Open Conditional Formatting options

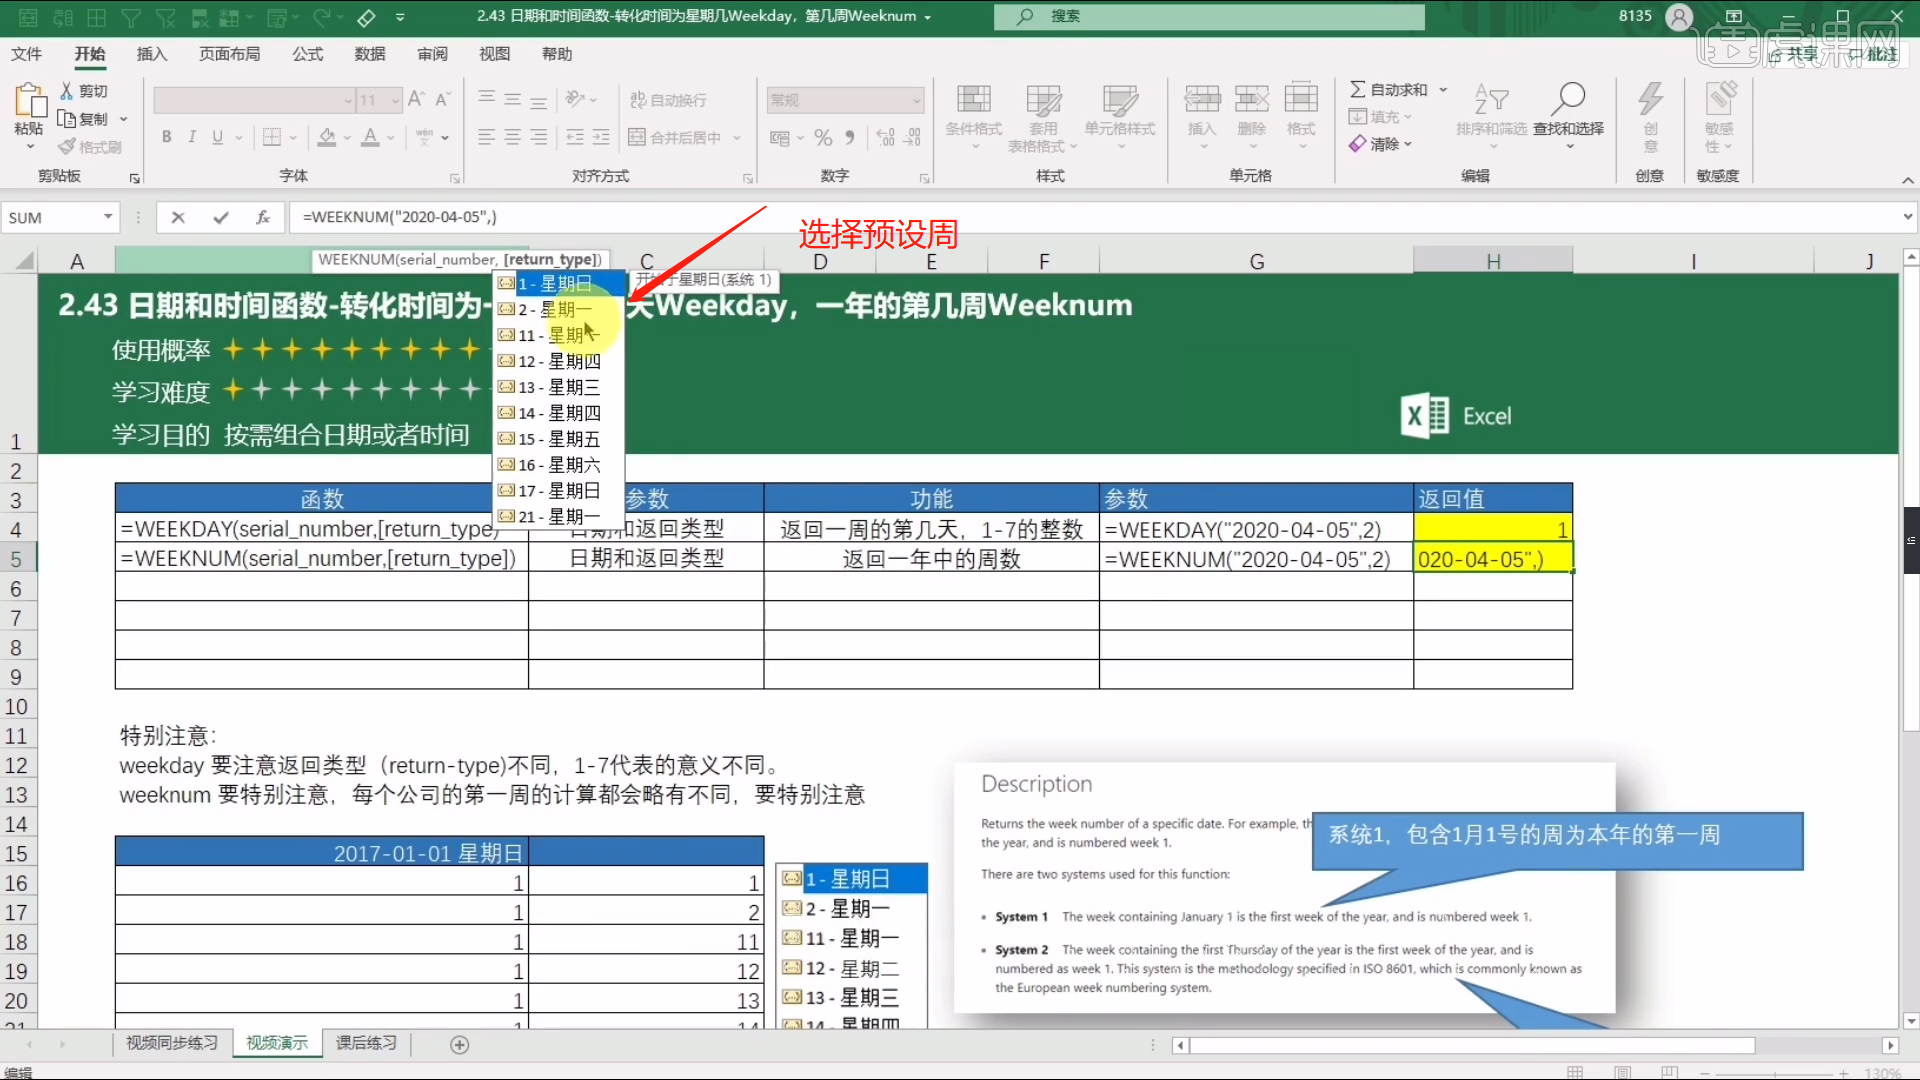(x=972, y=115)
